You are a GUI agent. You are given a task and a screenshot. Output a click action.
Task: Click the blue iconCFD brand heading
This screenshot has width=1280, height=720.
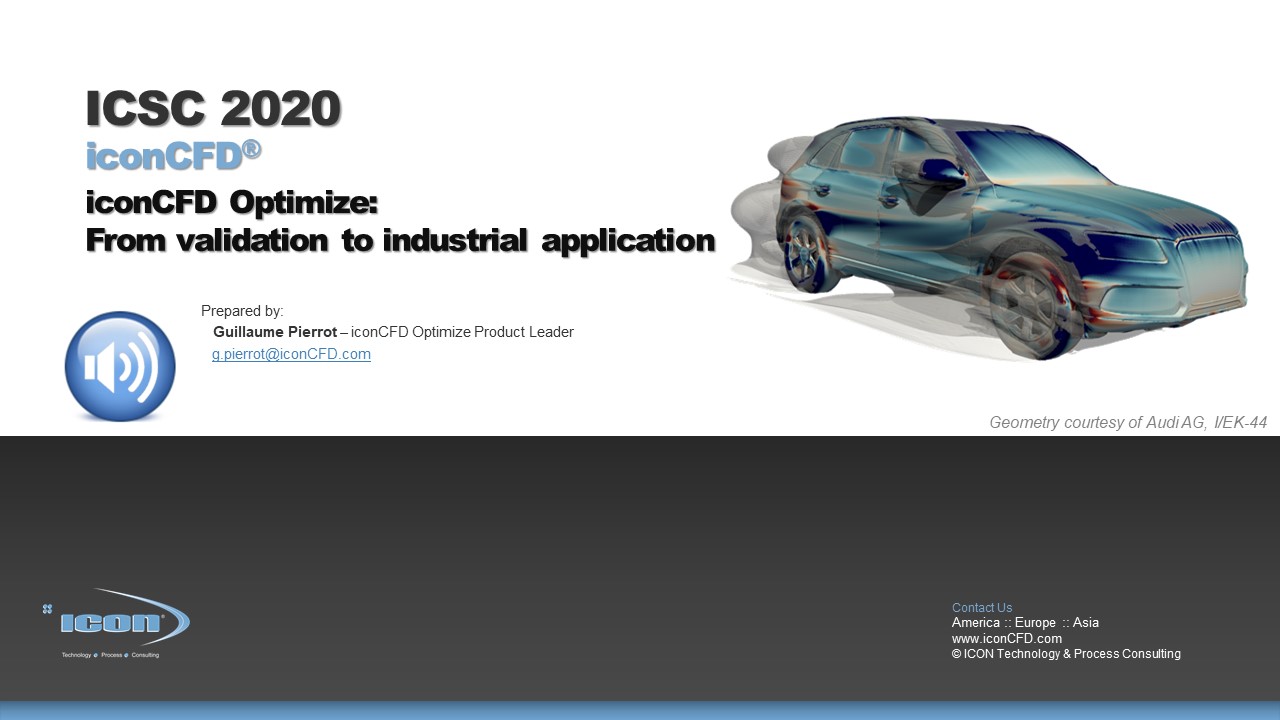[164, 156]
